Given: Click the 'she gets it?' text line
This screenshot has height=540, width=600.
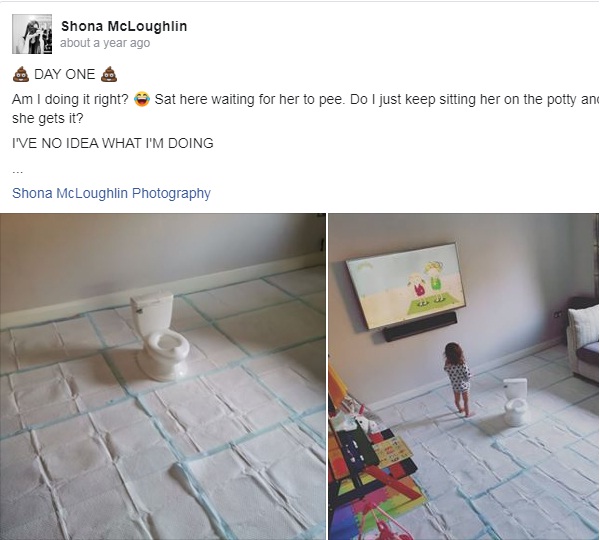Looking at the screenshot, I should point(47,118).
